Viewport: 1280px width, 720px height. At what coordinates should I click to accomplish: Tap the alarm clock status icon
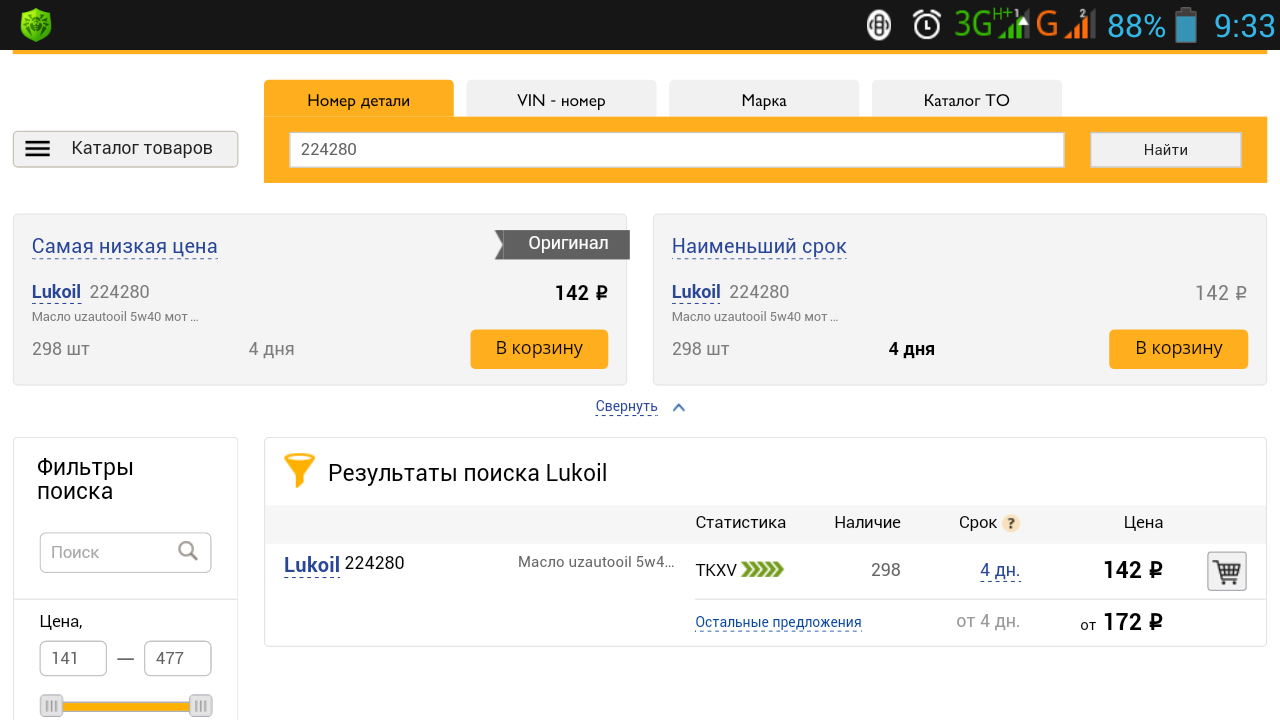[x=927, y=24]
